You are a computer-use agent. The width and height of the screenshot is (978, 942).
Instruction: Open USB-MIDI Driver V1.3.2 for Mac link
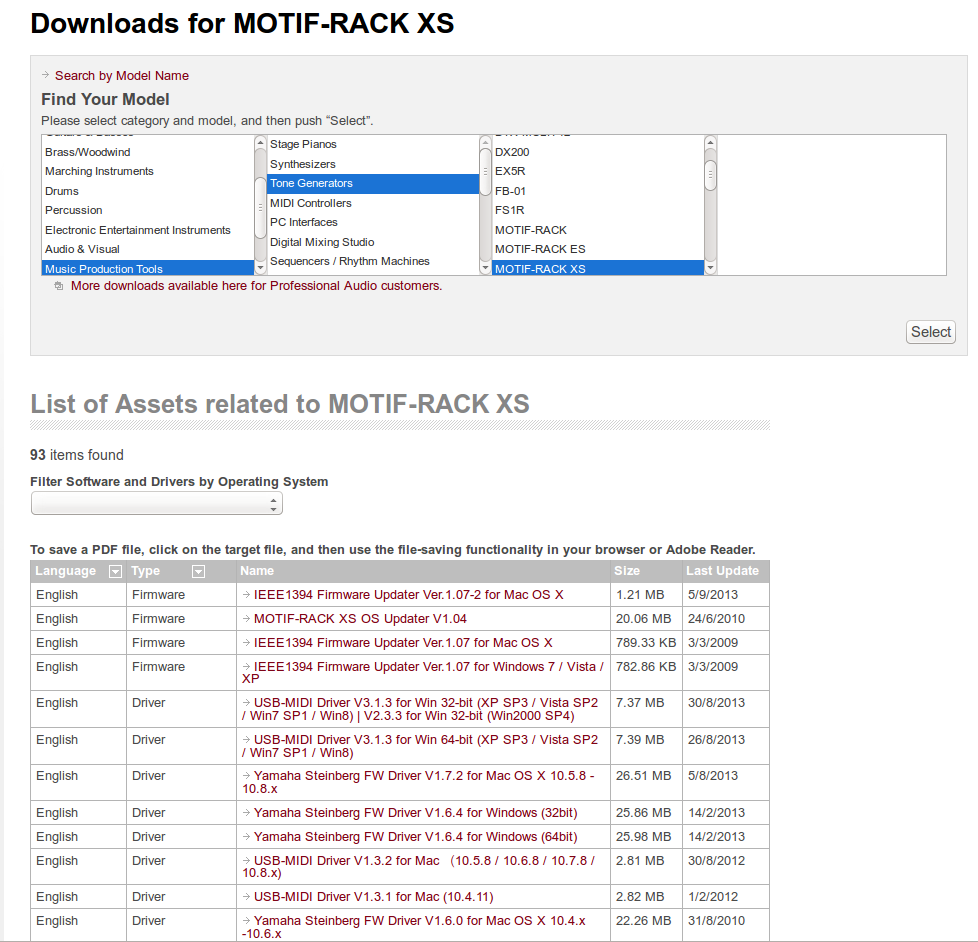coord(419,867)
